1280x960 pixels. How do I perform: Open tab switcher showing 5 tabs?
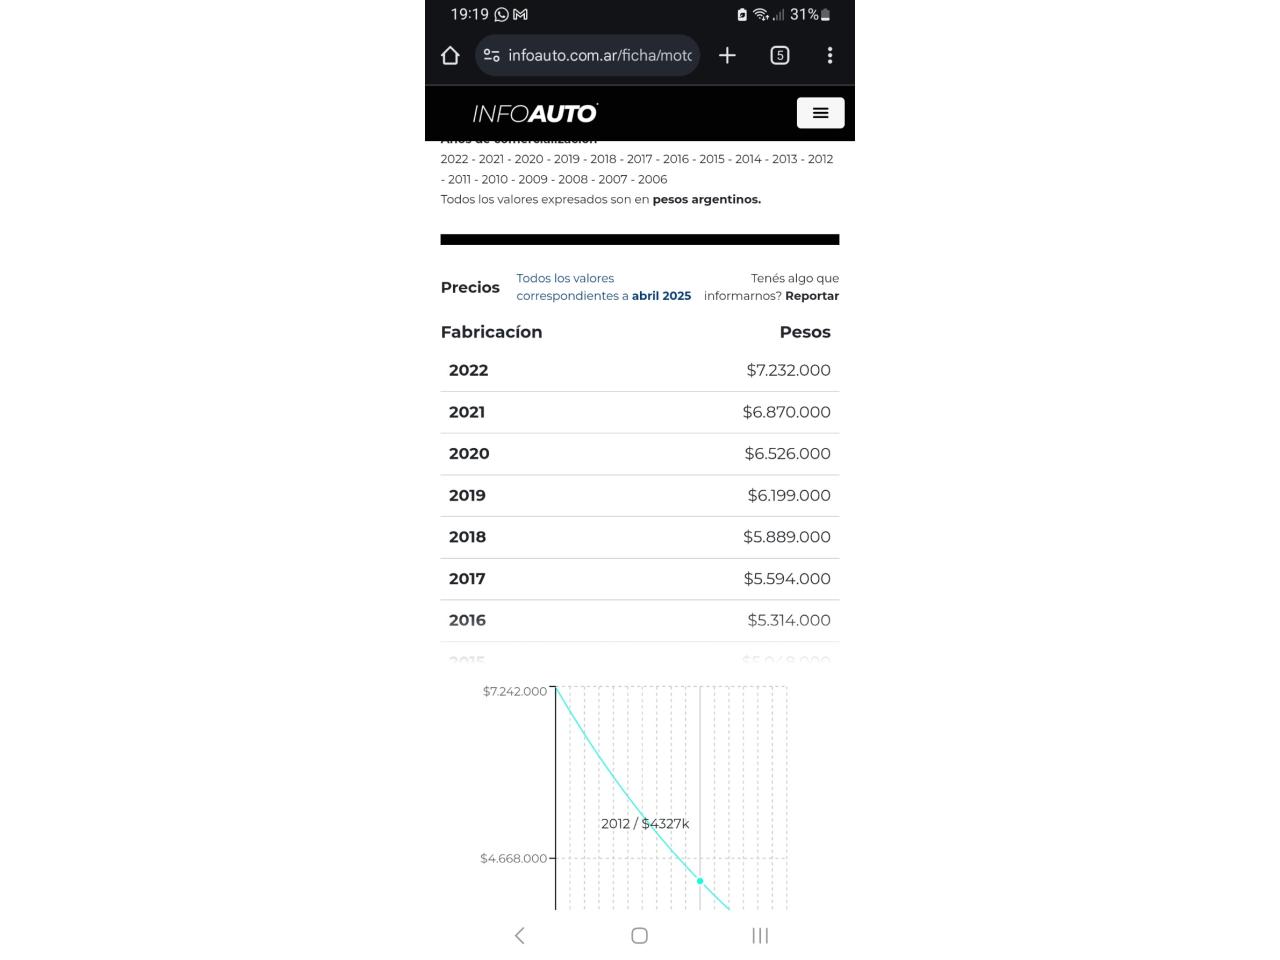click(x=780, y=55)
